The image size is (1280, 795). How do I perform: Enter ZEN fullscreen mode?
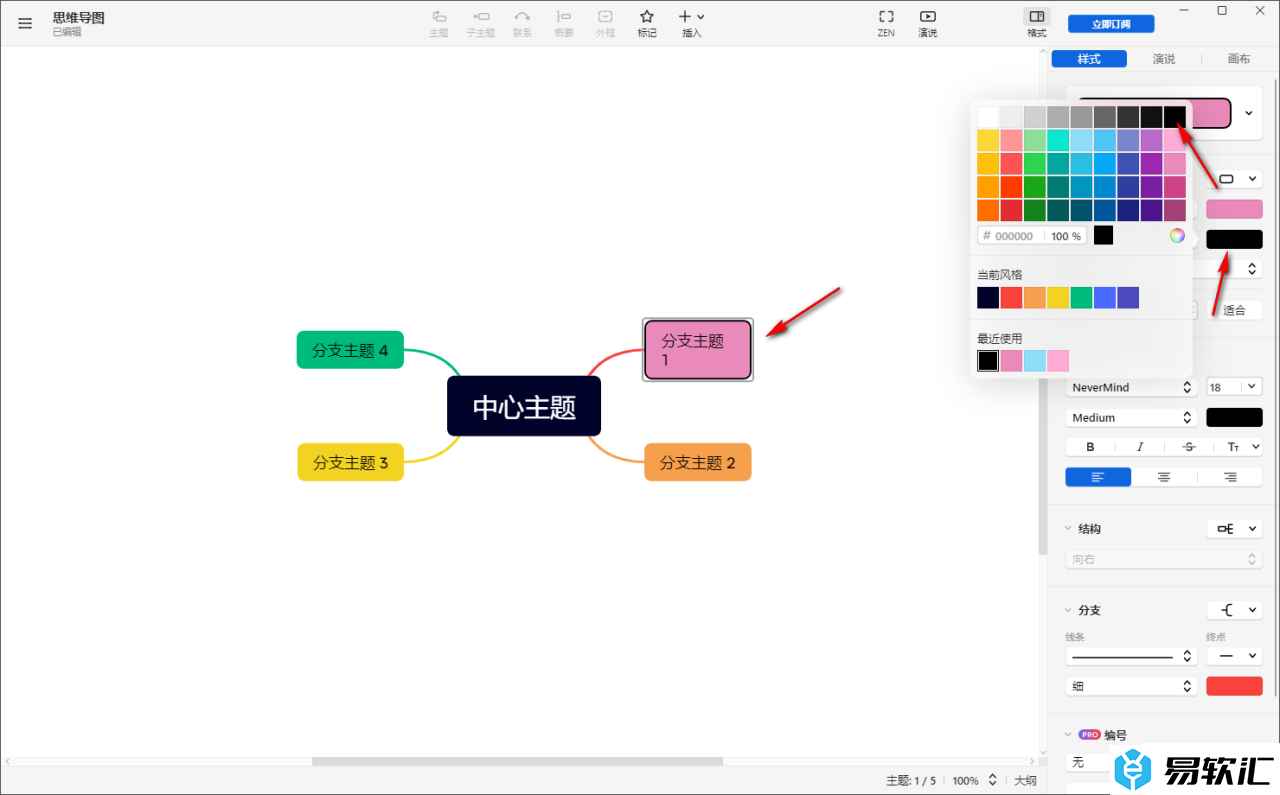(x=886, y=23)
